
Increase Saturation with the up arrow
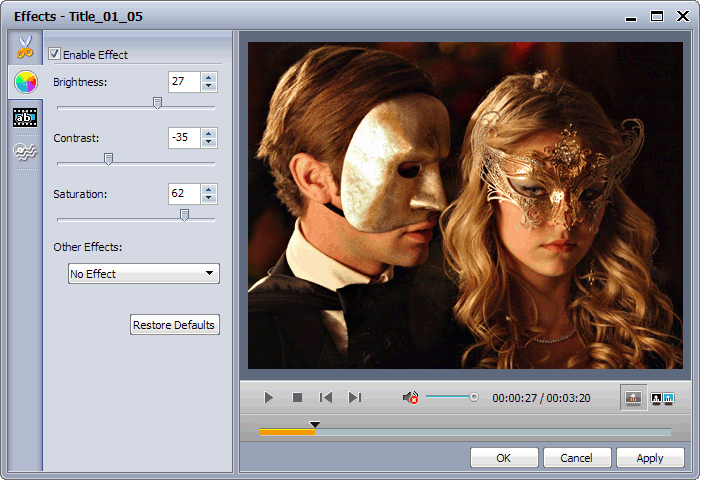tap(209, 189)
